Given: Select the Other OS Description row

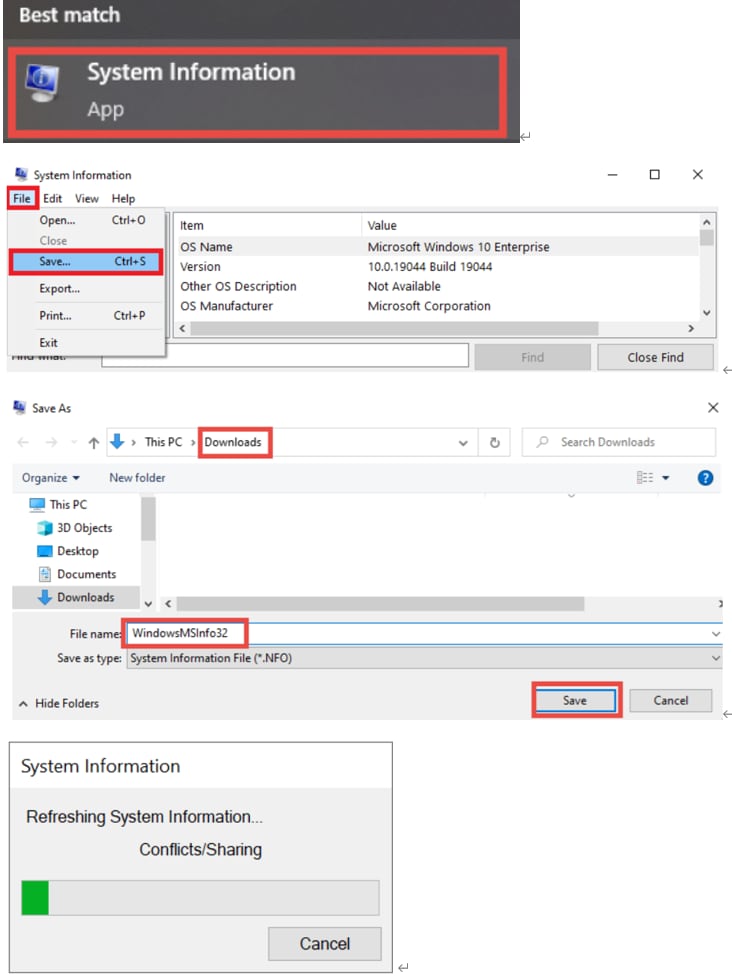Looking at the screenshot, I should pos(439,286).
